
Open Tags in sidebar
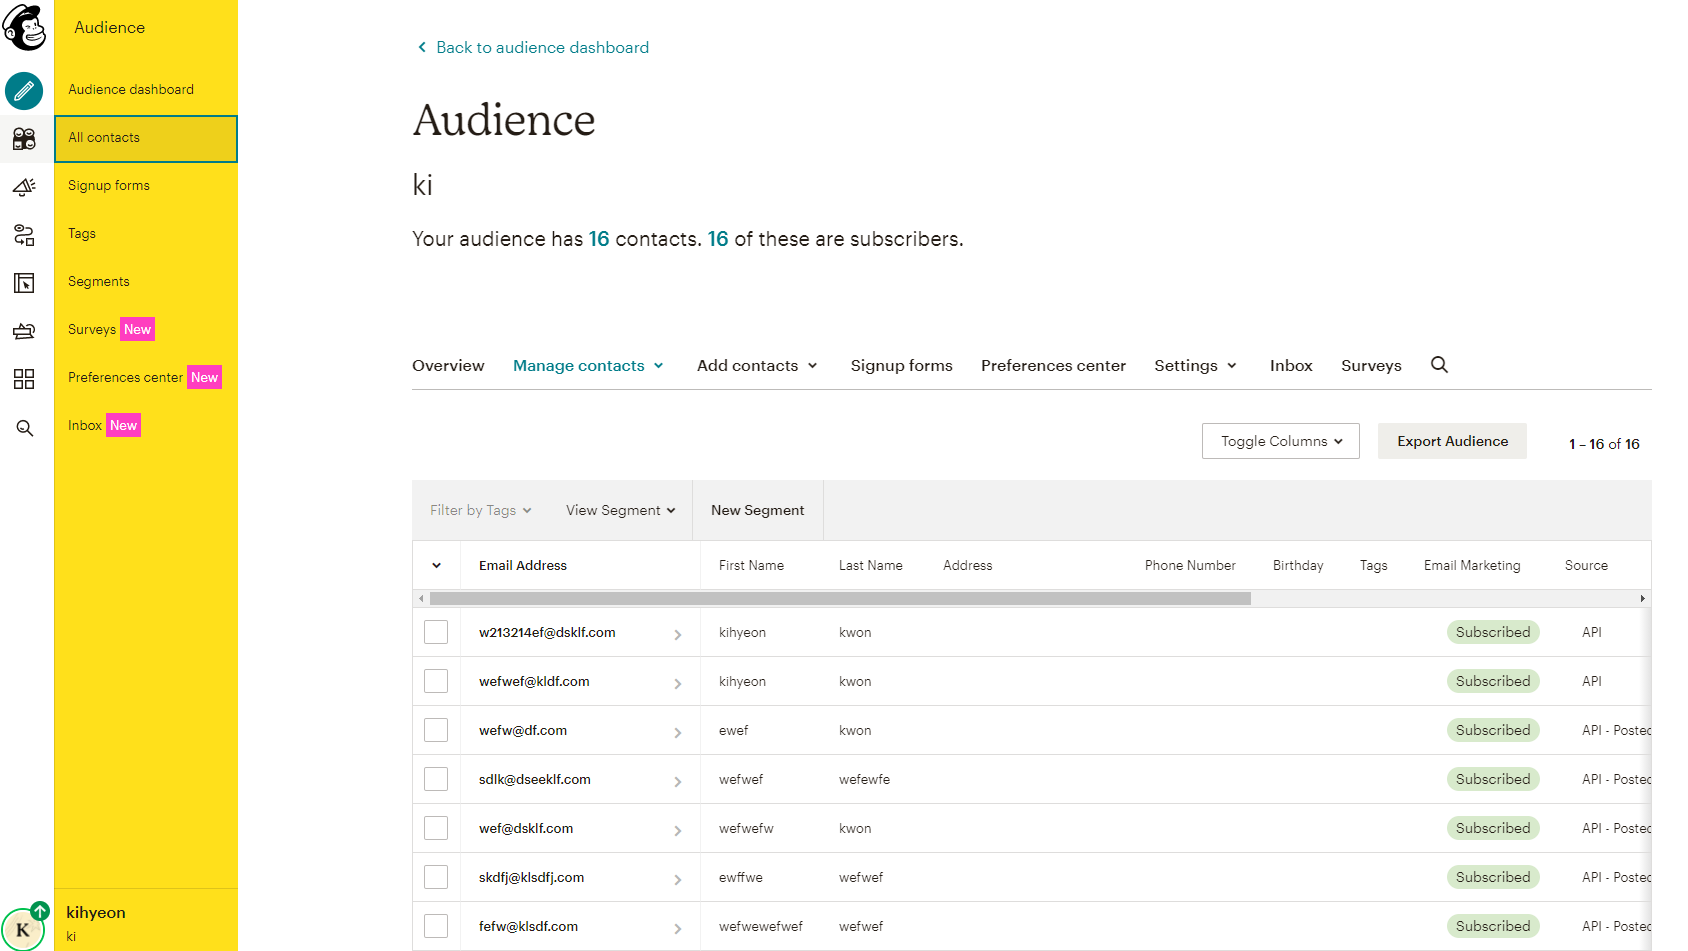[x=146, y=233]
